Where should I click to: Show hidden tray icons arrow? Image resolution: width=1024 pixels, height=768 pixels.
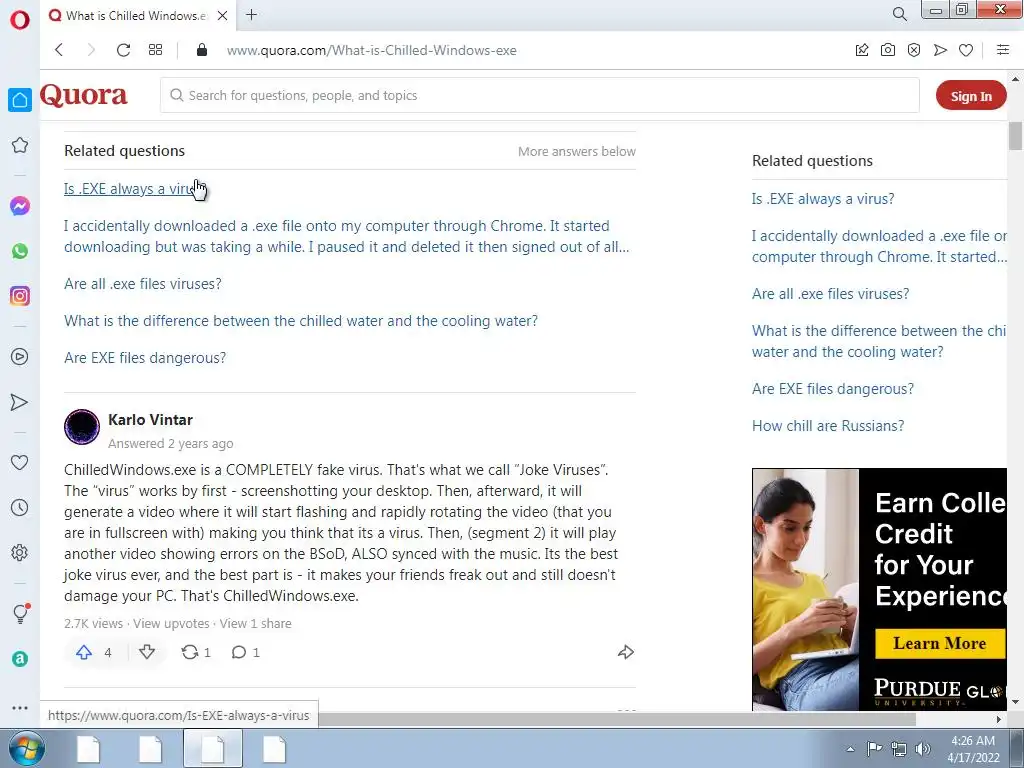[850, 749]
